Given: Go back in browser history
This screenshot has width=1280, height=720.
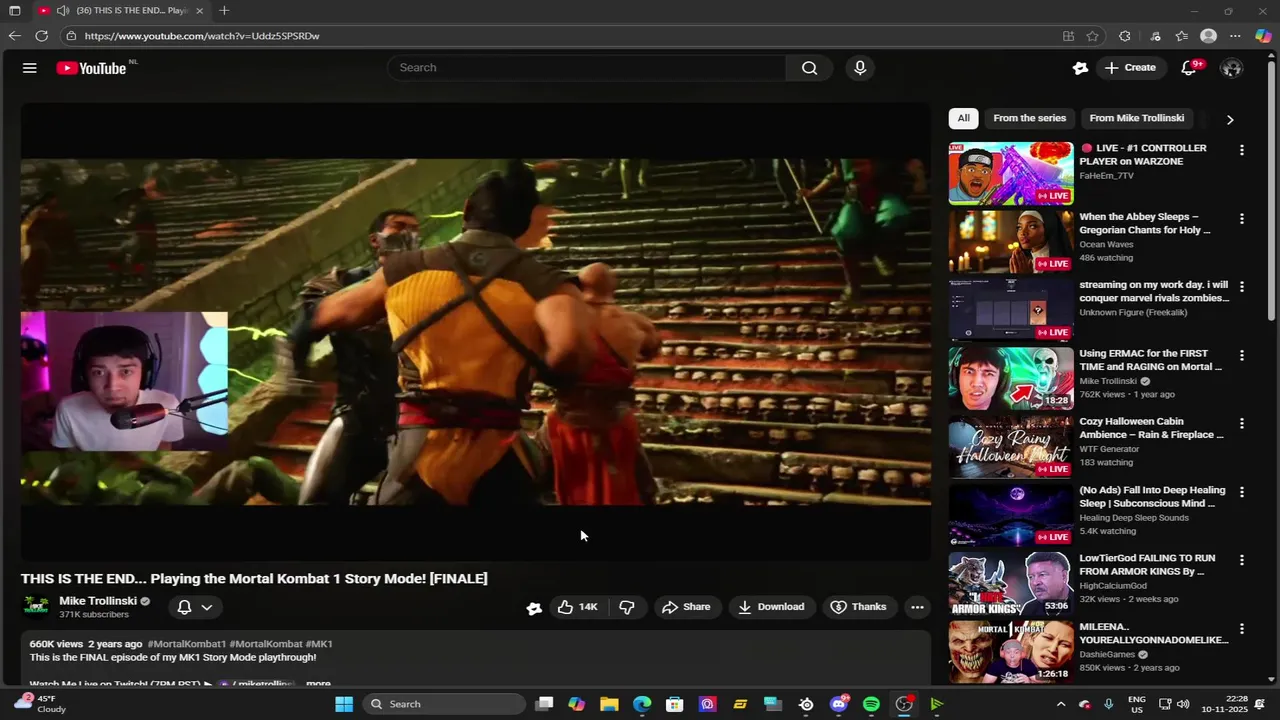Looking at the screenshot, I should [14, 36].
